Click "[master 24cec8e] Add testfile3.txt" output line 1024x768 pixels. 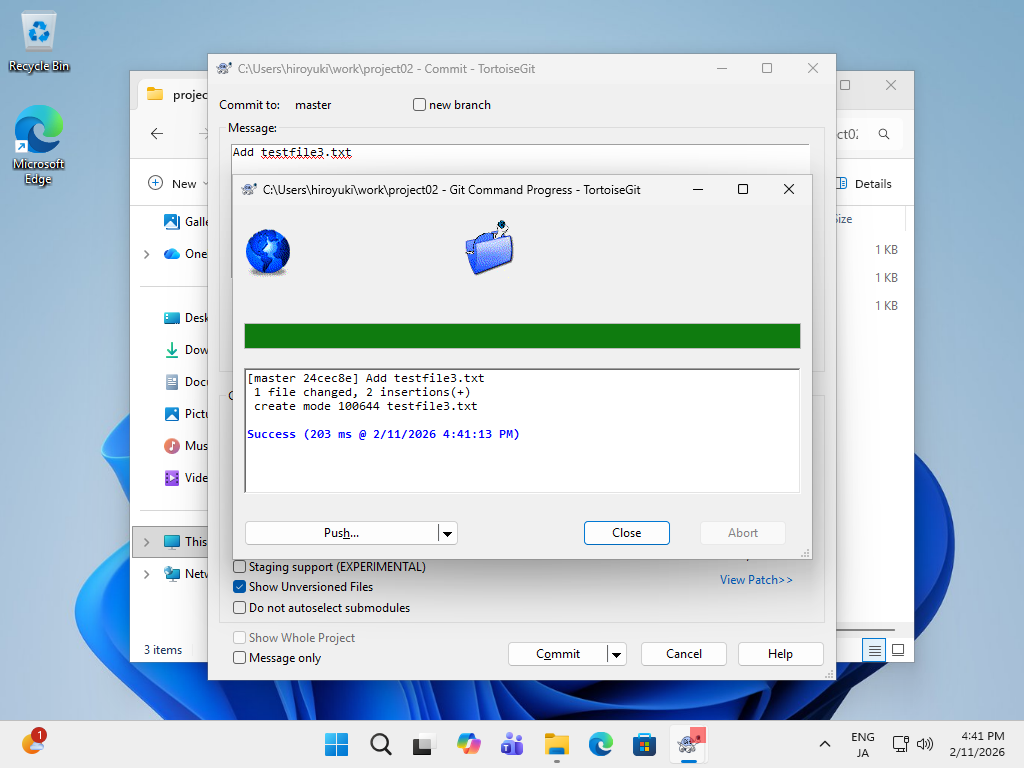[366, 378]
